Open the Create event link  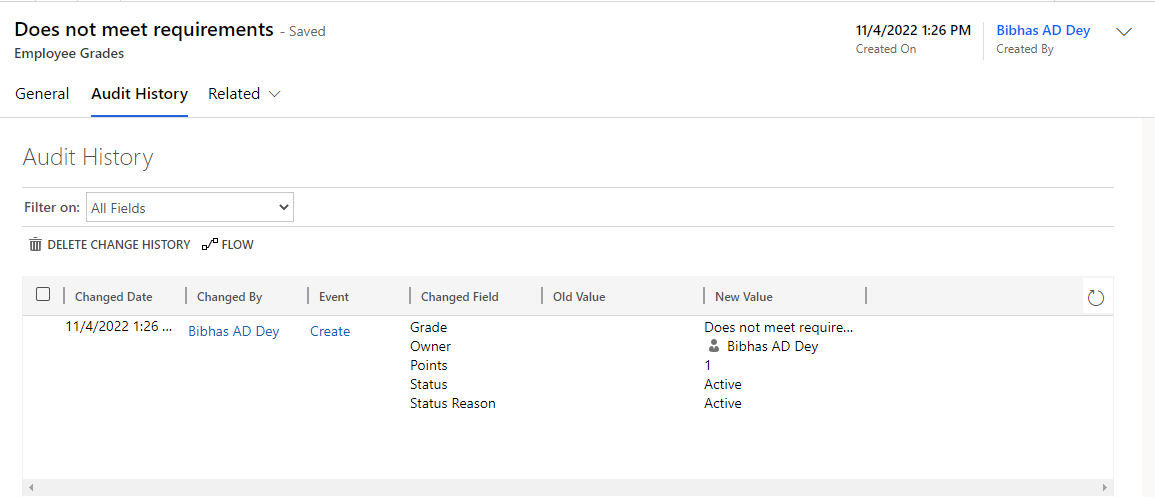point(330,331)
